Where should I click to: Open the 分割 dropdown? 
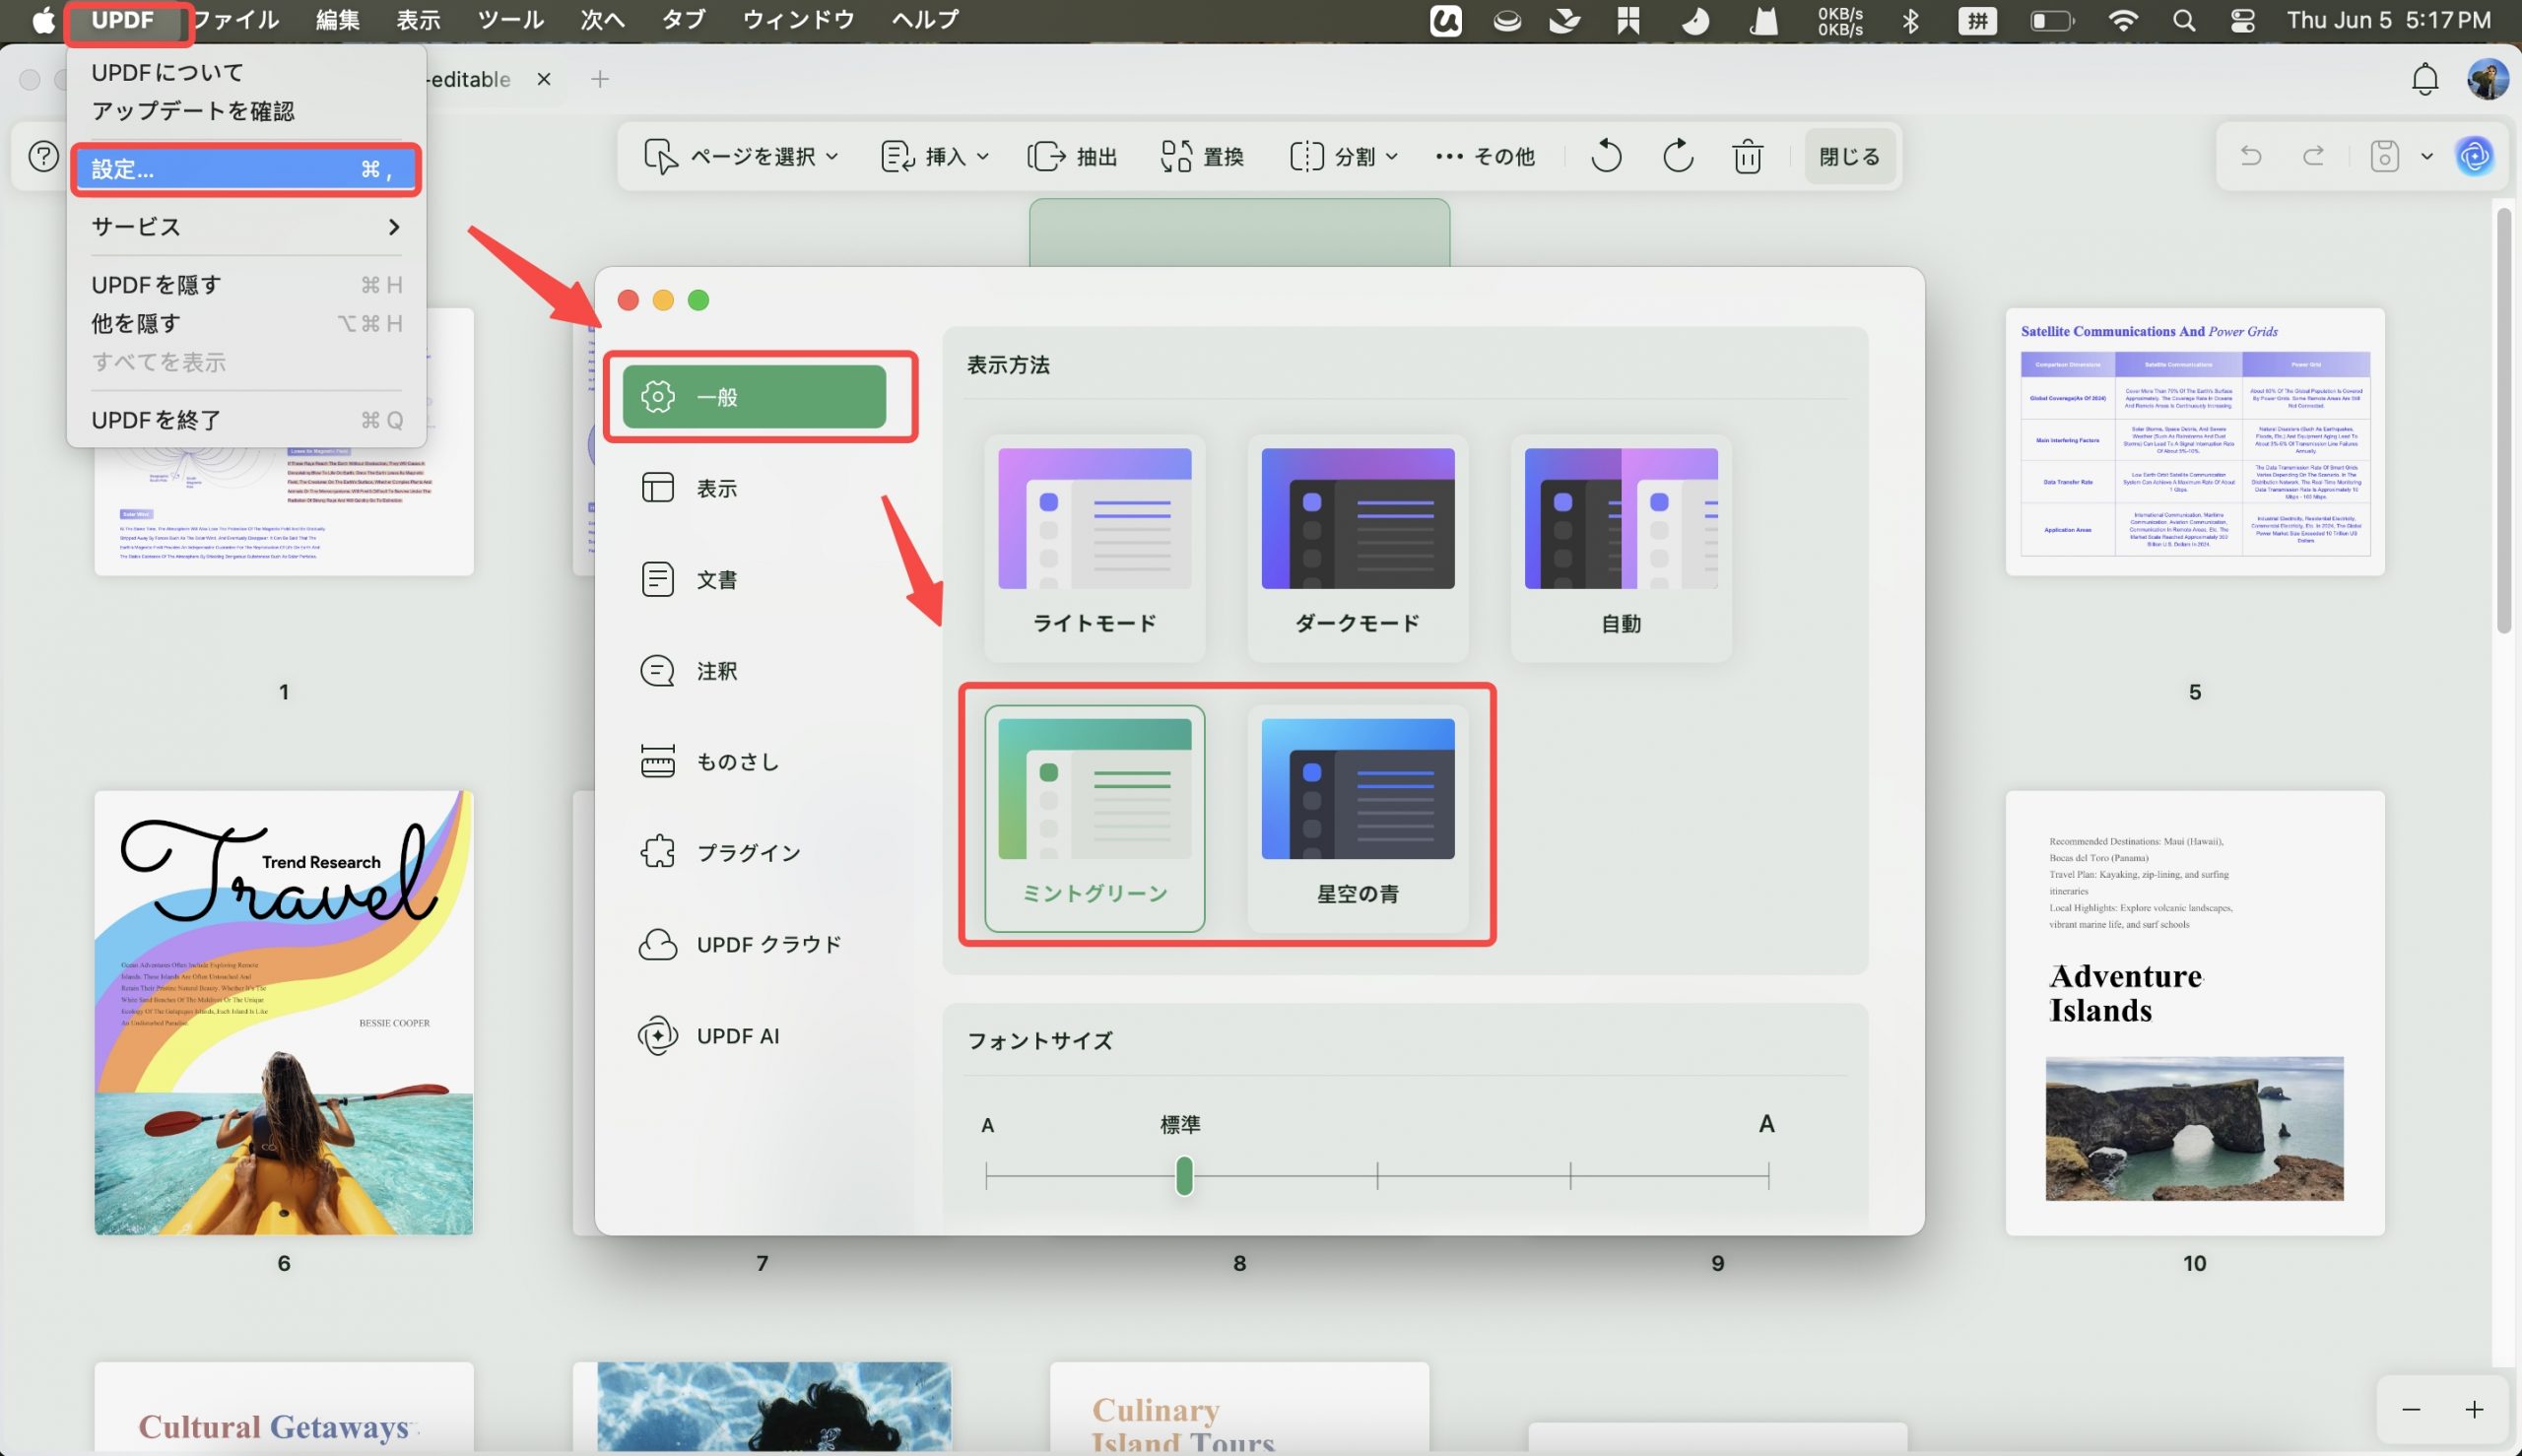pos(1344,157)
